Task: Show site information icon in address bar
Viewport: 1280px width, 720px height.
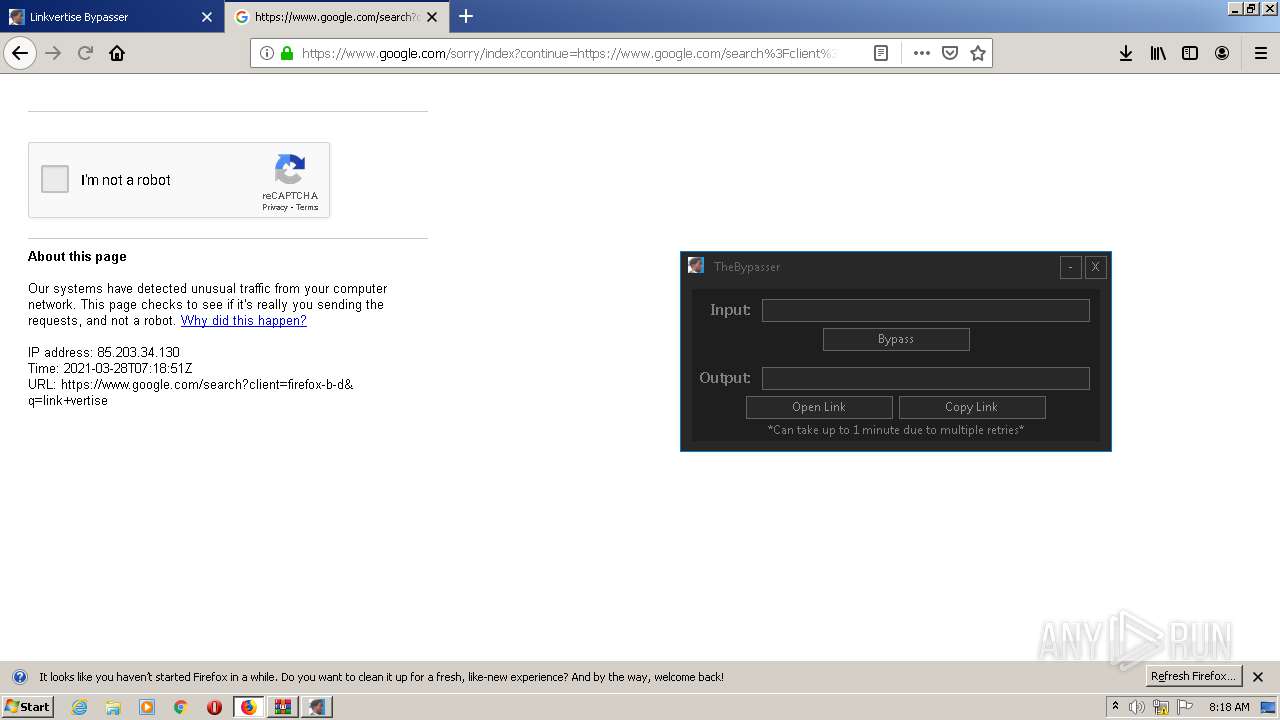Action: (266, 53)
